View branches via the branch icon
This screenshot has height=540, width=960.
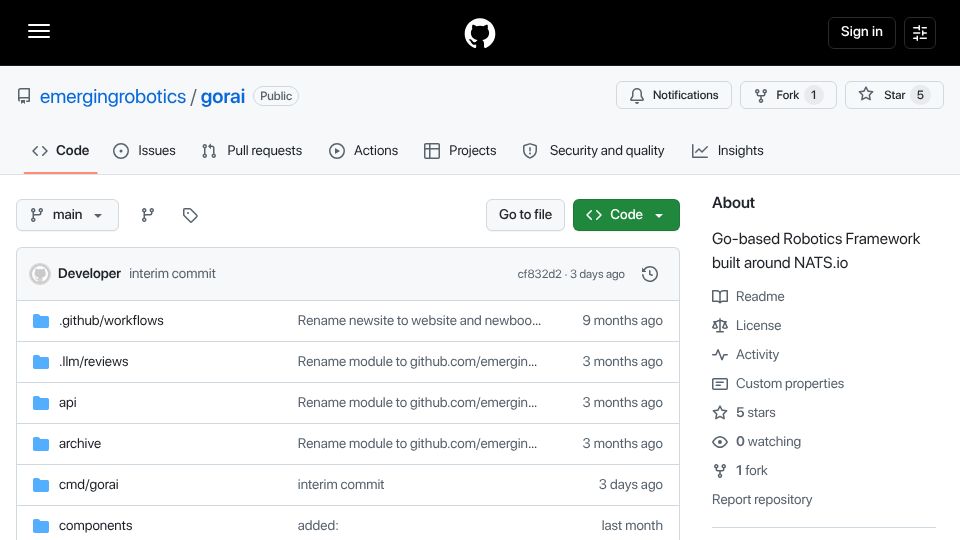pos(148,215)
